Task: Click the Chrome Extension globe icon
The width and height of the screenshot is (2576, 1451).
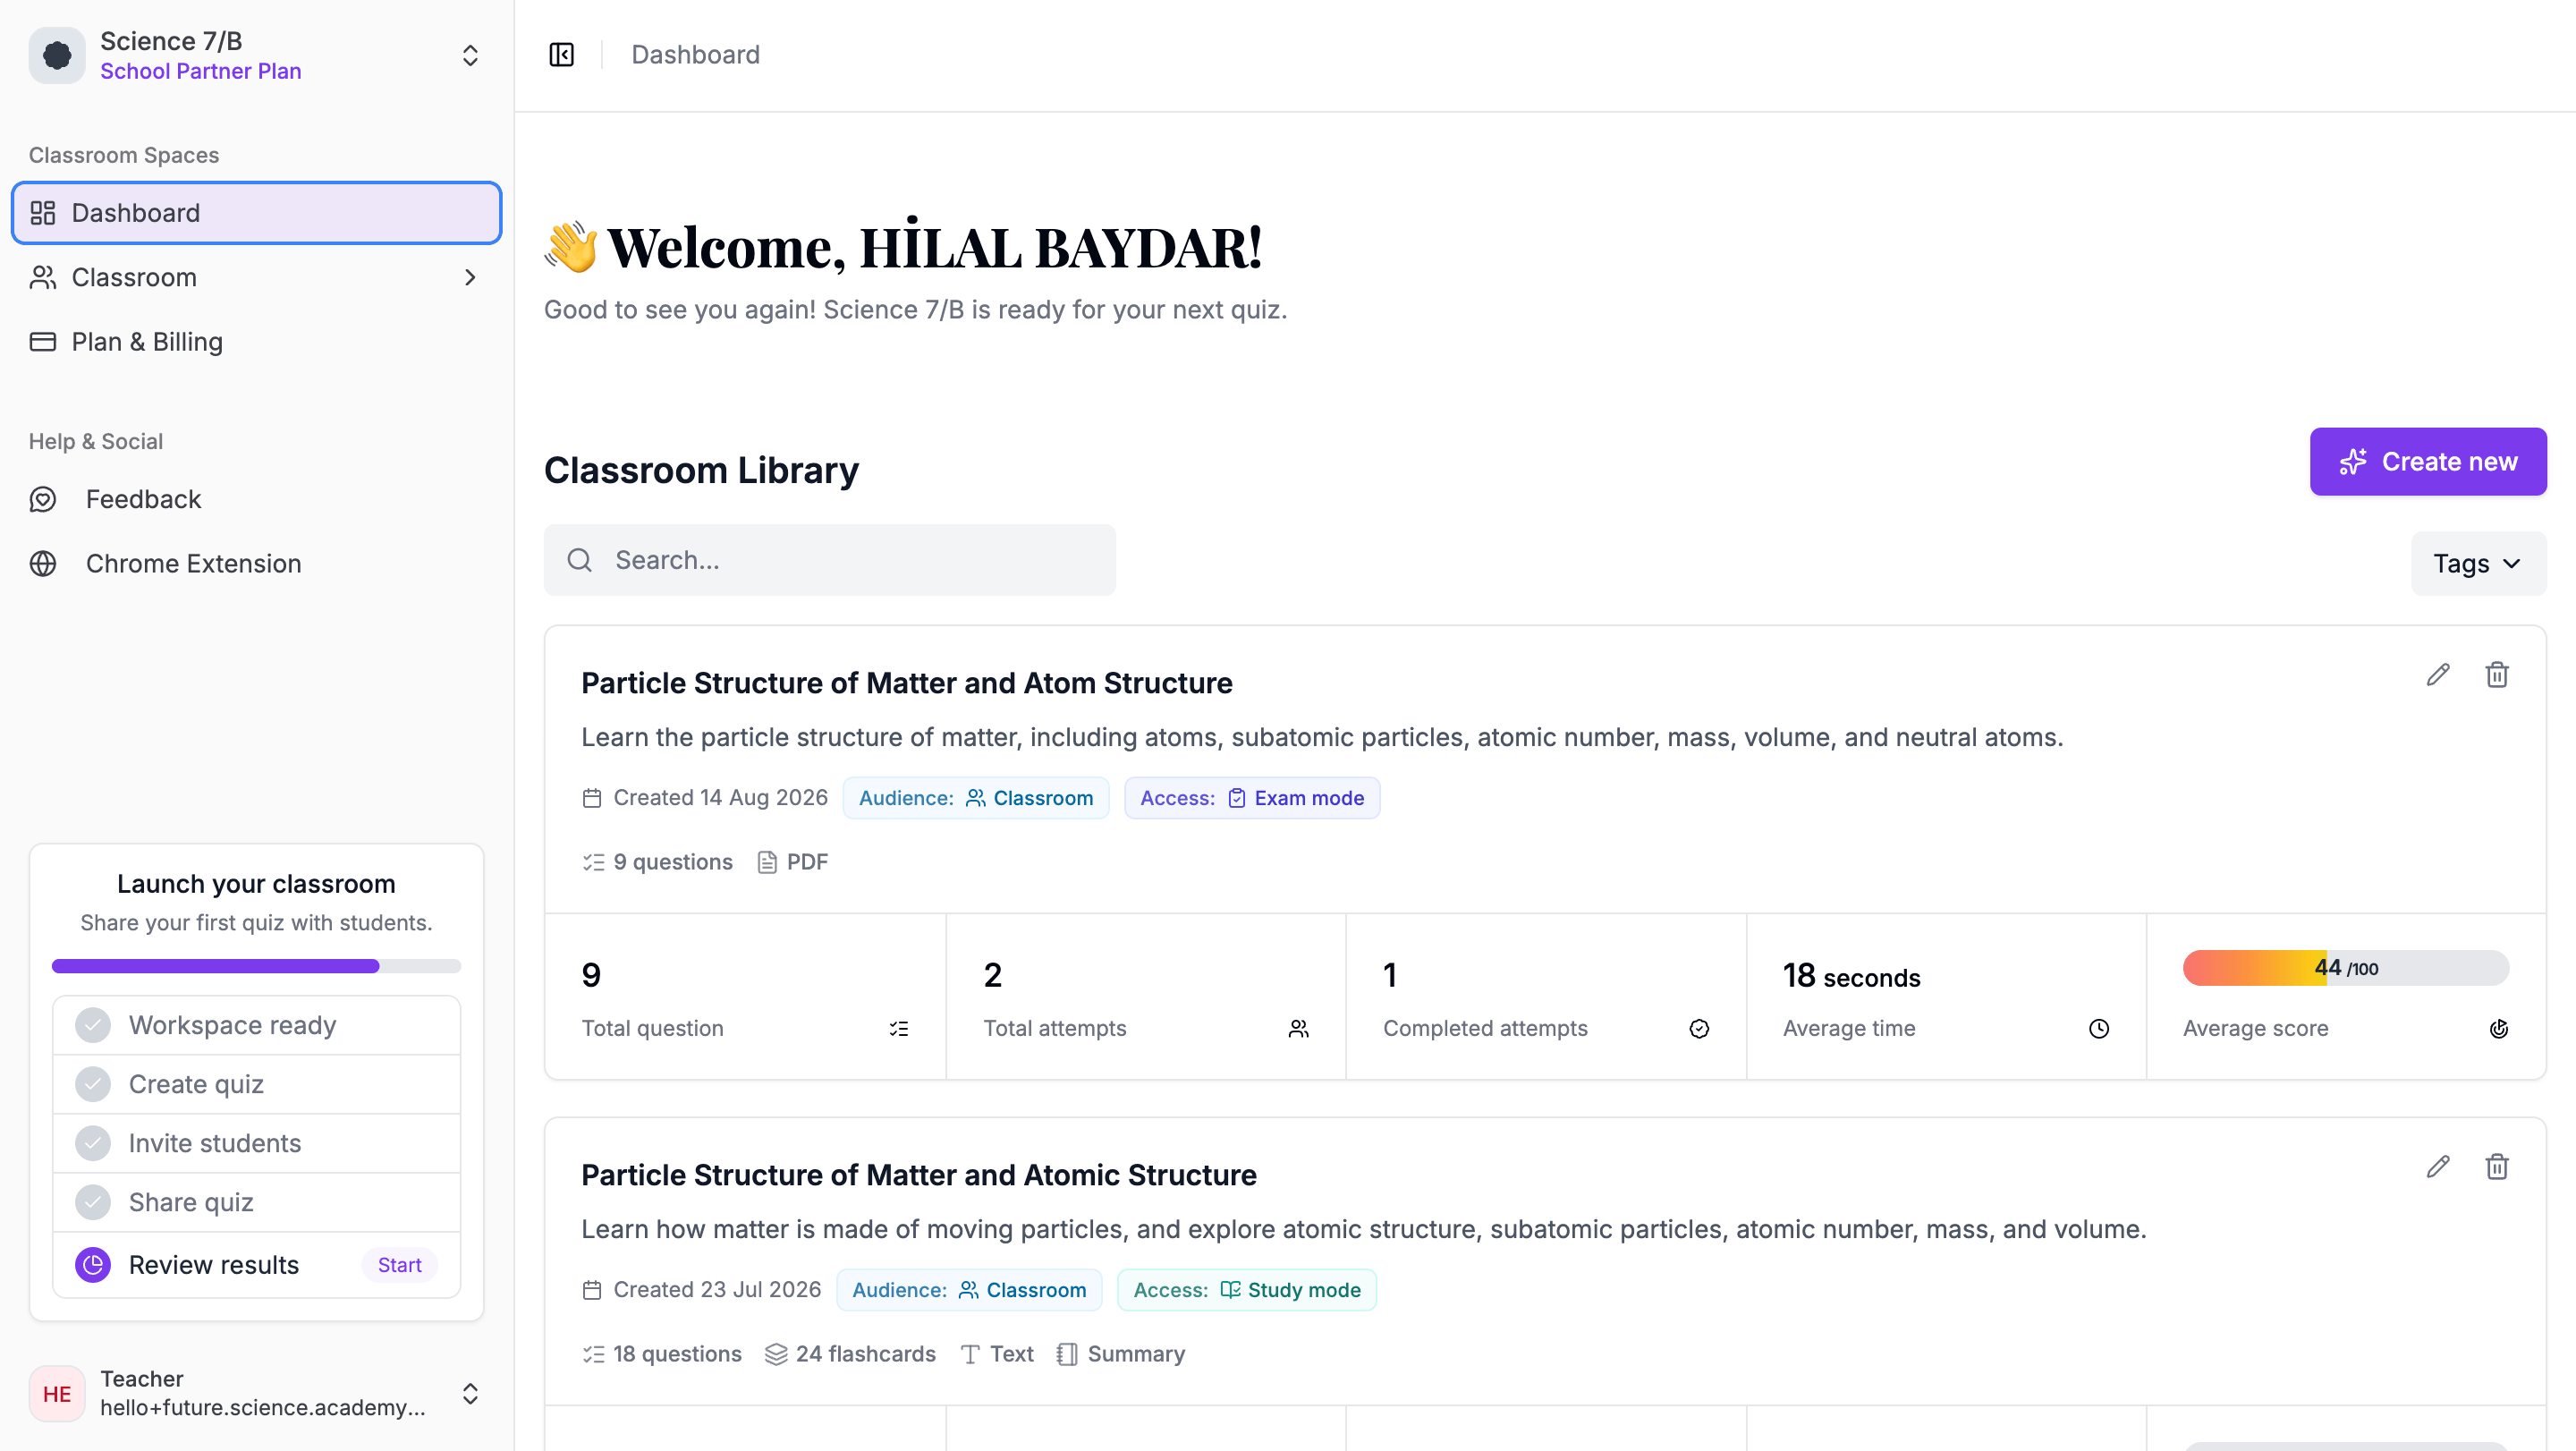Action: (x=43, y=563)
